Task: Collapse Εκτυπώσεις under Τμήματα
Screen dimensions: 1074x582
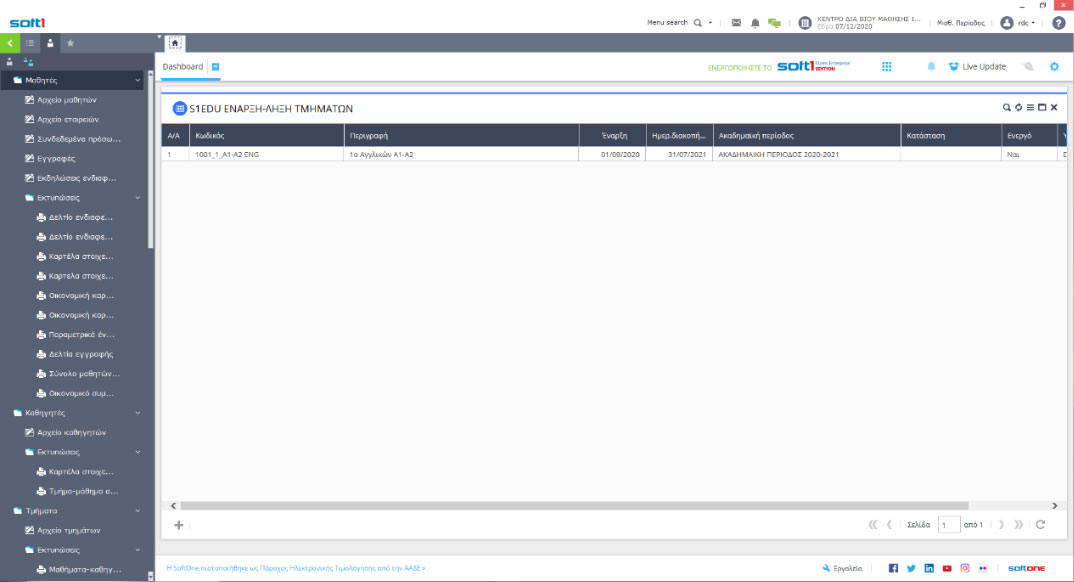Action: (138, 550)
